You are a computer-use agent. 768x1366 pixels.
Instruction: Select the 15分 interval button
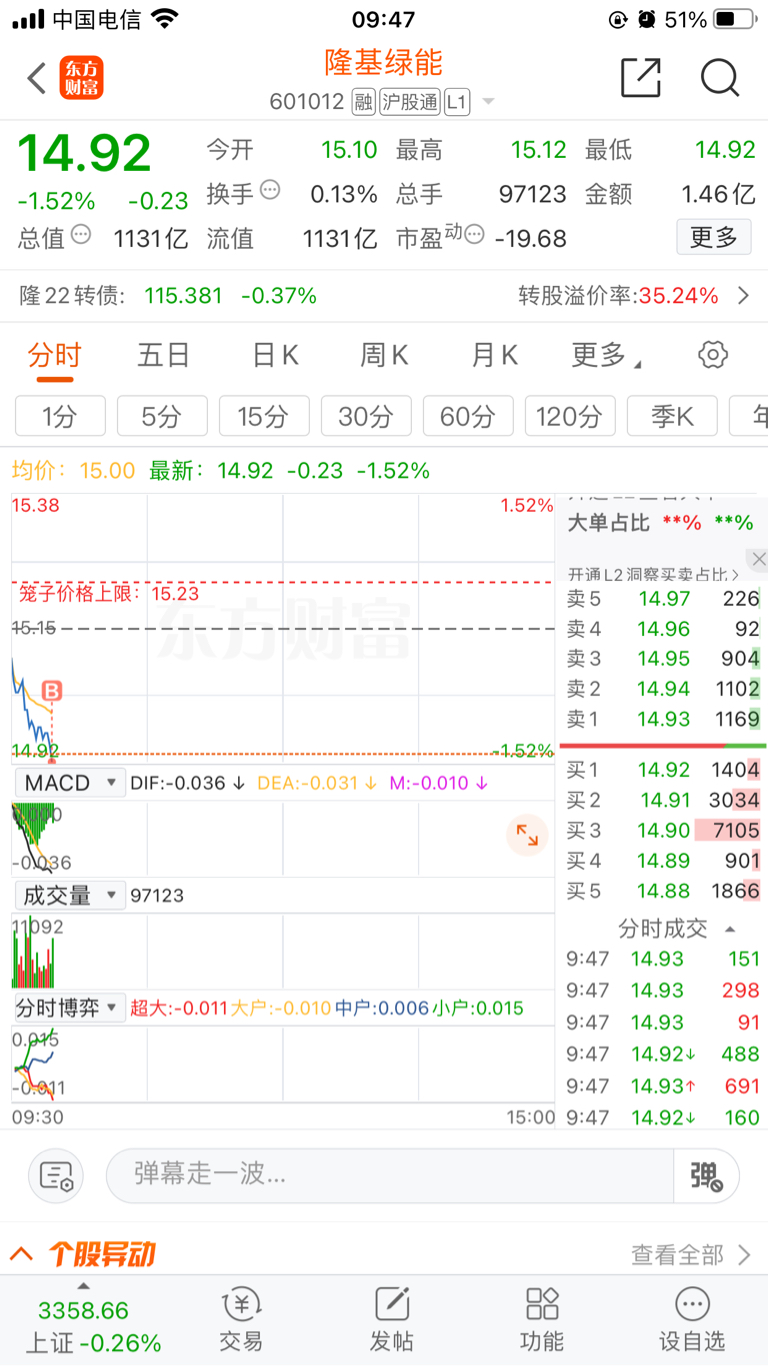pyautogui.click(x=264, y=416)
